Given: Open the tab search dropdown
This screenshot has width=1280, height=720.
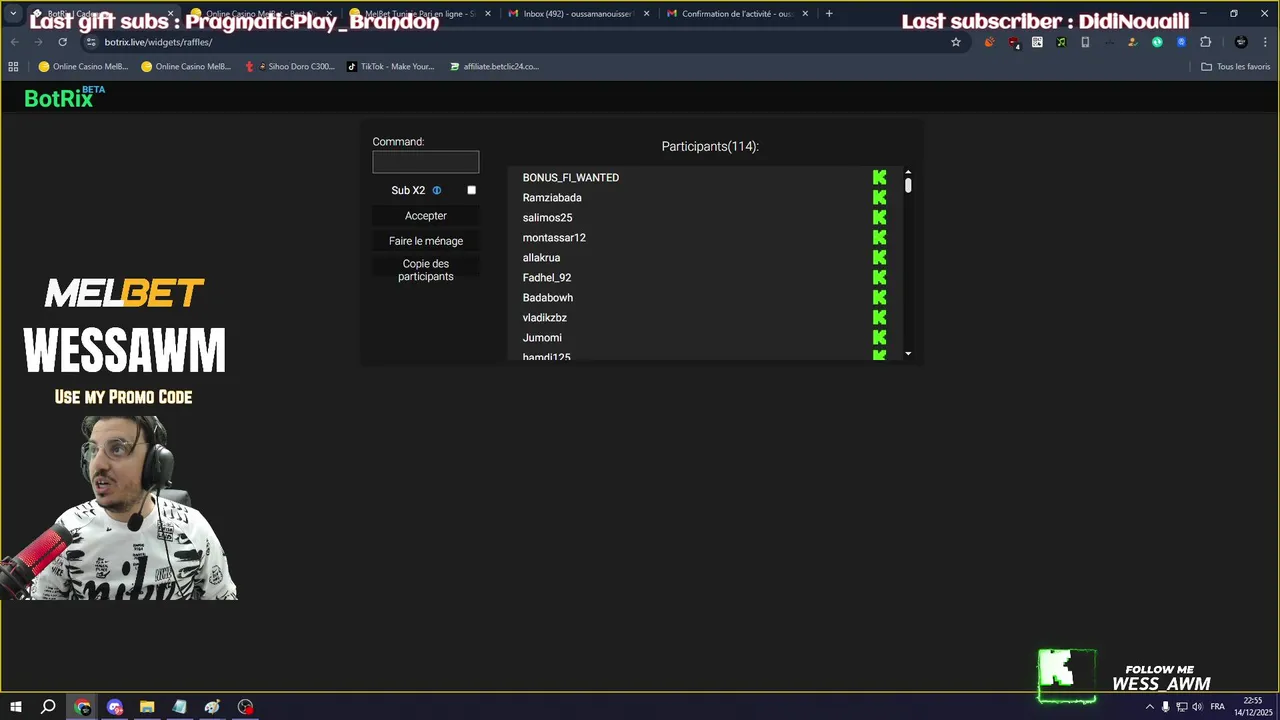Looking at the screenshot, I should click(x=13, y=14).
